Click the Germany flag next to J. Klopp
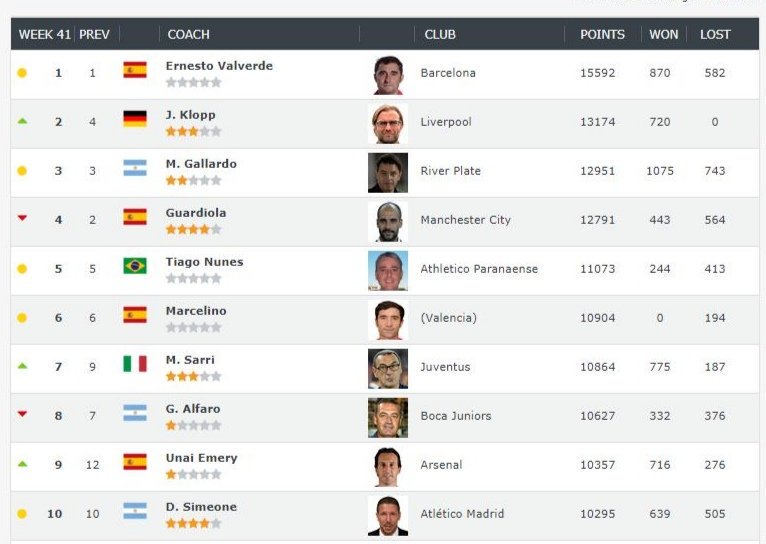 (x=135, y=119)
